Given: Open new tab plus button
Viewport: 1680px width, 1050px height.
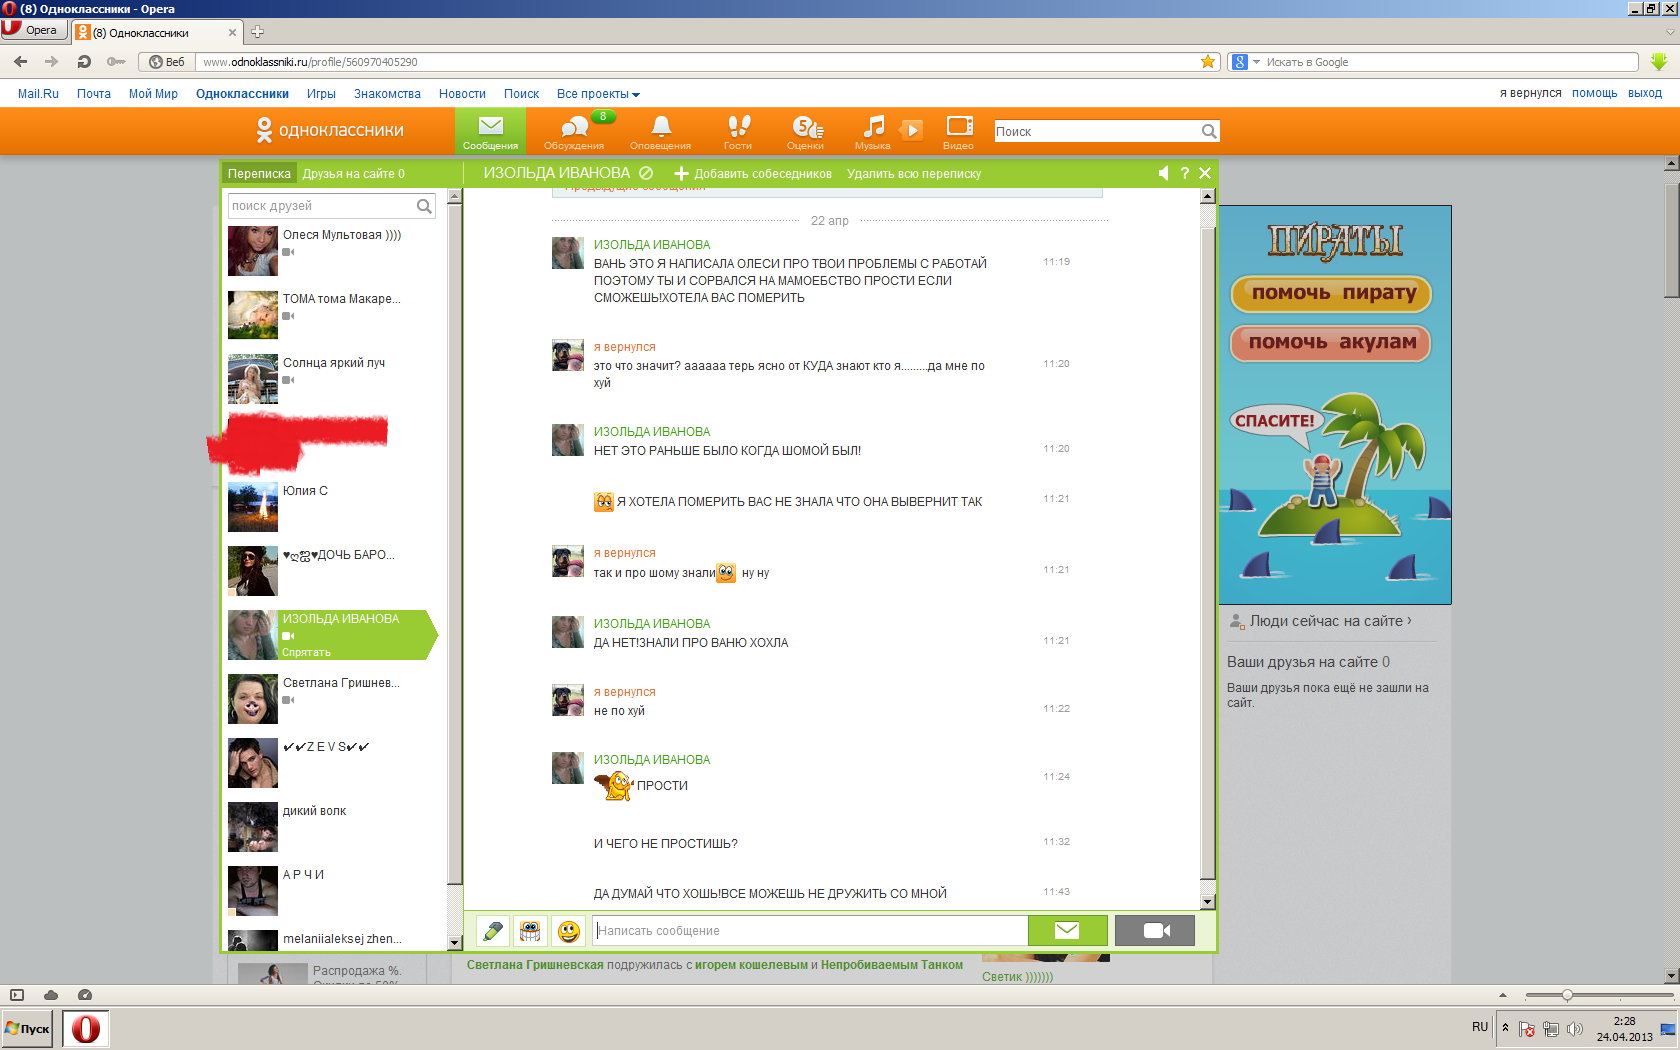Looking at the screenshot, I should [x=257, y=32].
